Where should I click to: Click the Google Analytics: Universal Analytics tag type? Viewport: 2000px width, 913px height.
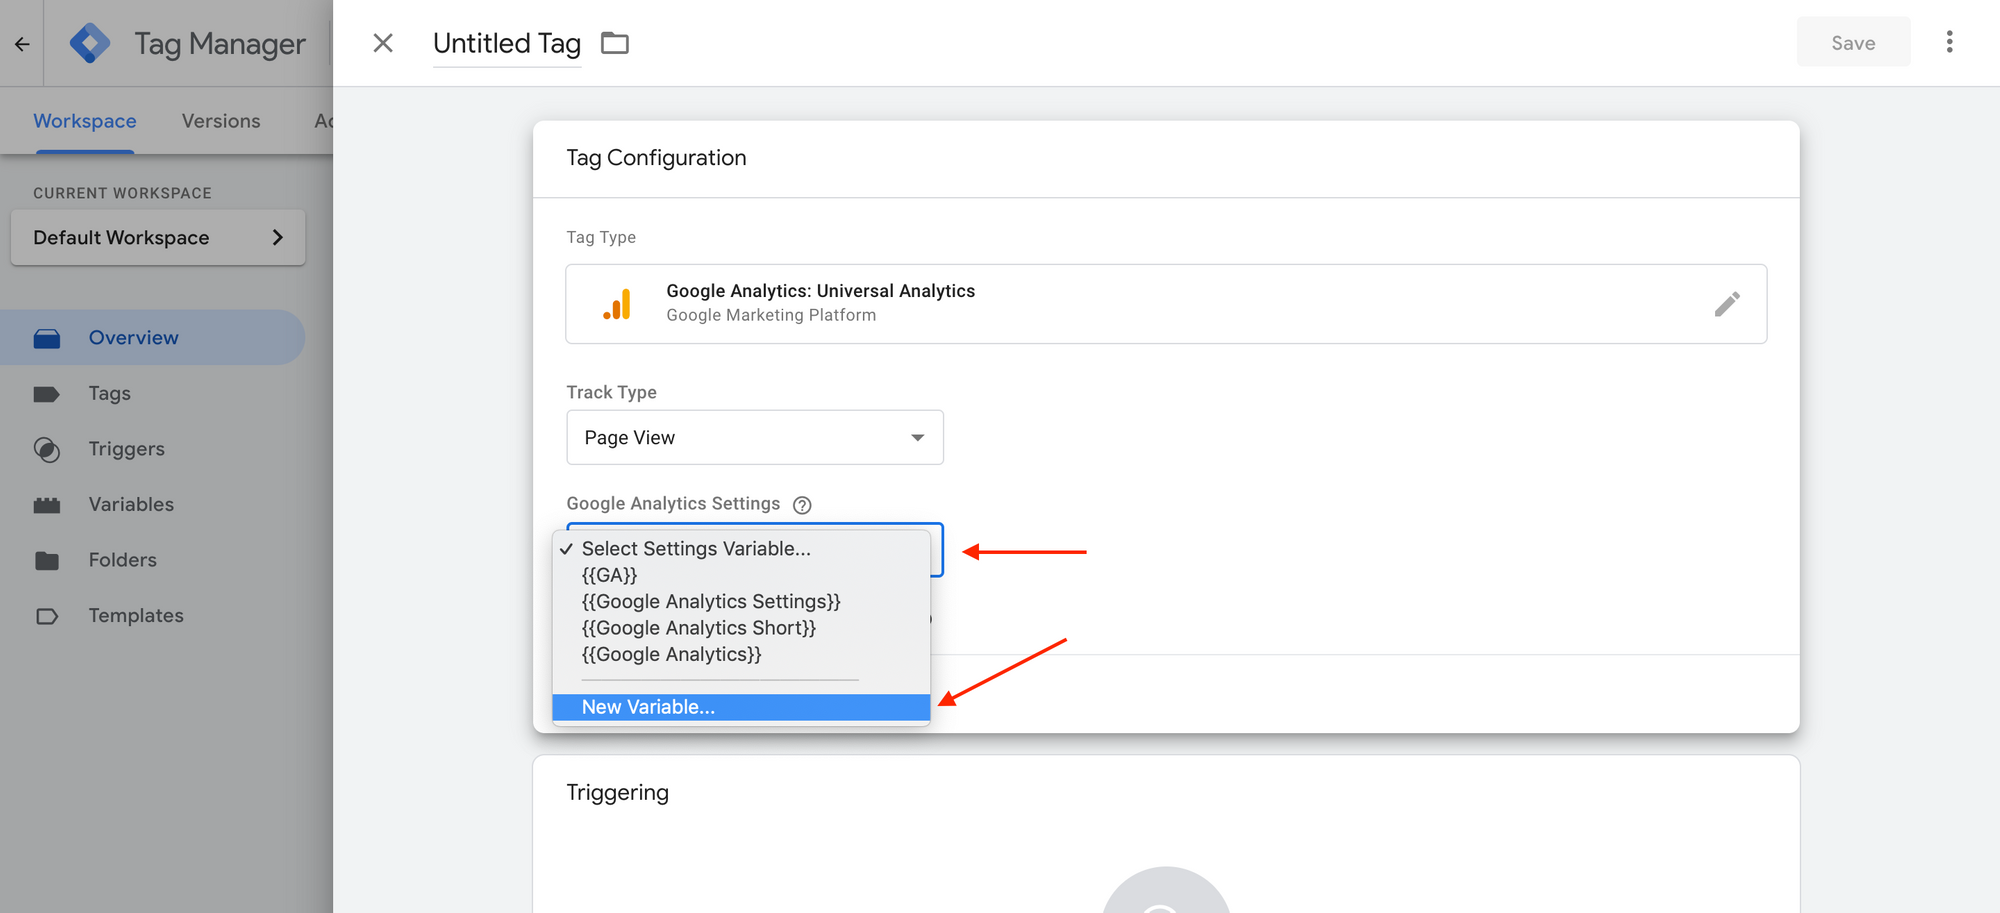1166,304
